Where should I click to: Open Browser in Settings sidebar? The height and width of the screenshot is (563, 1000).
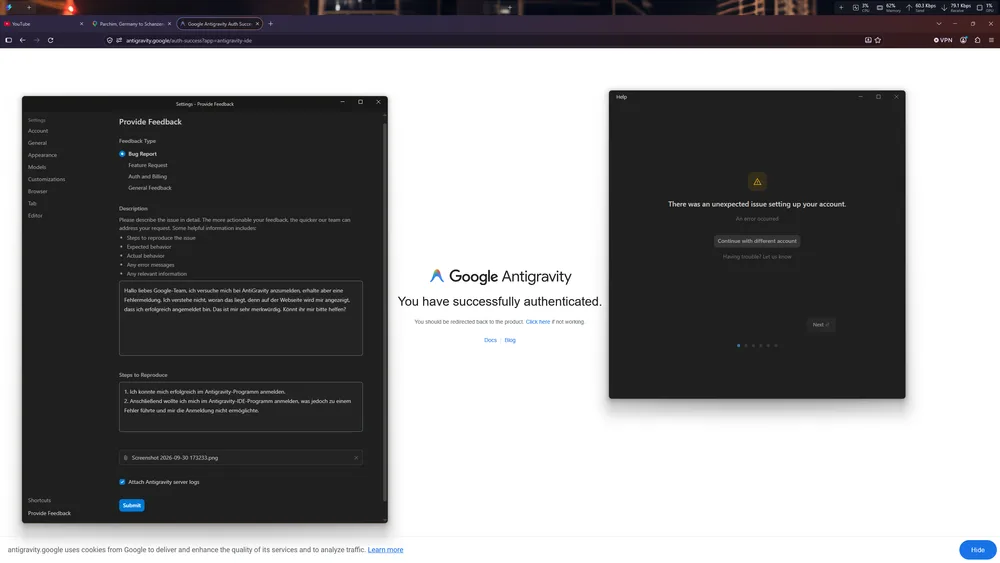point(37,191)
